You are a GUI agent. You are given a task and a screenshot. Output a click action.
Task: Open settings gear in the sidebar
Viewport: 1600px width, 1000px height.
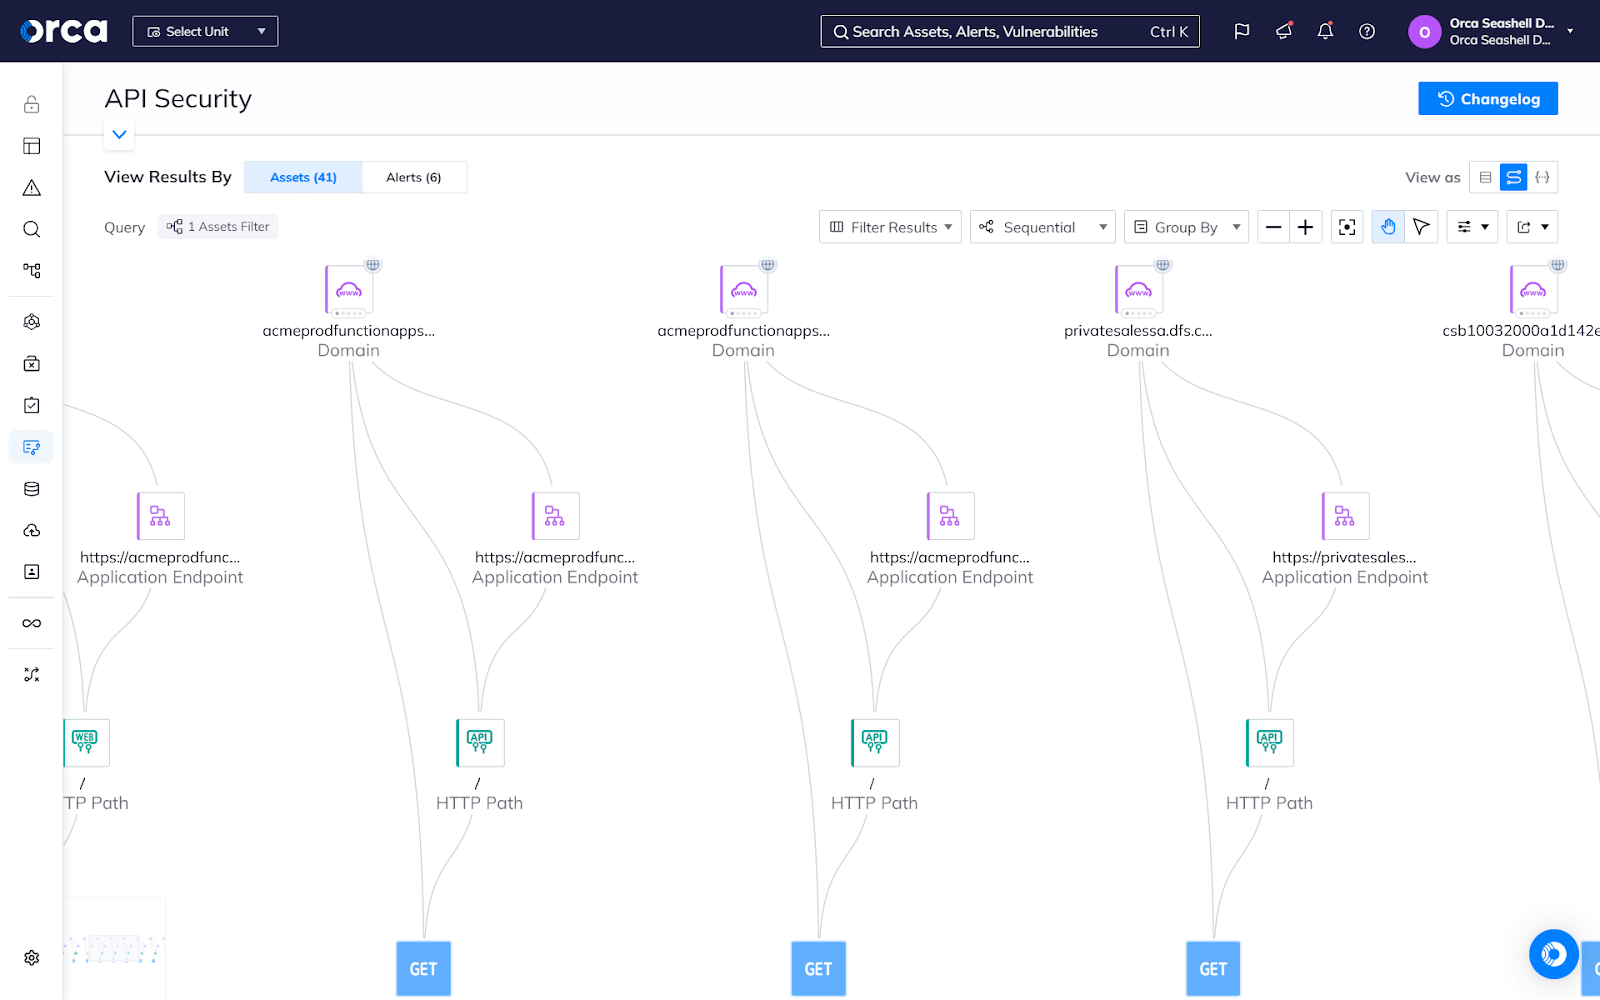click(x=32, y=958)
